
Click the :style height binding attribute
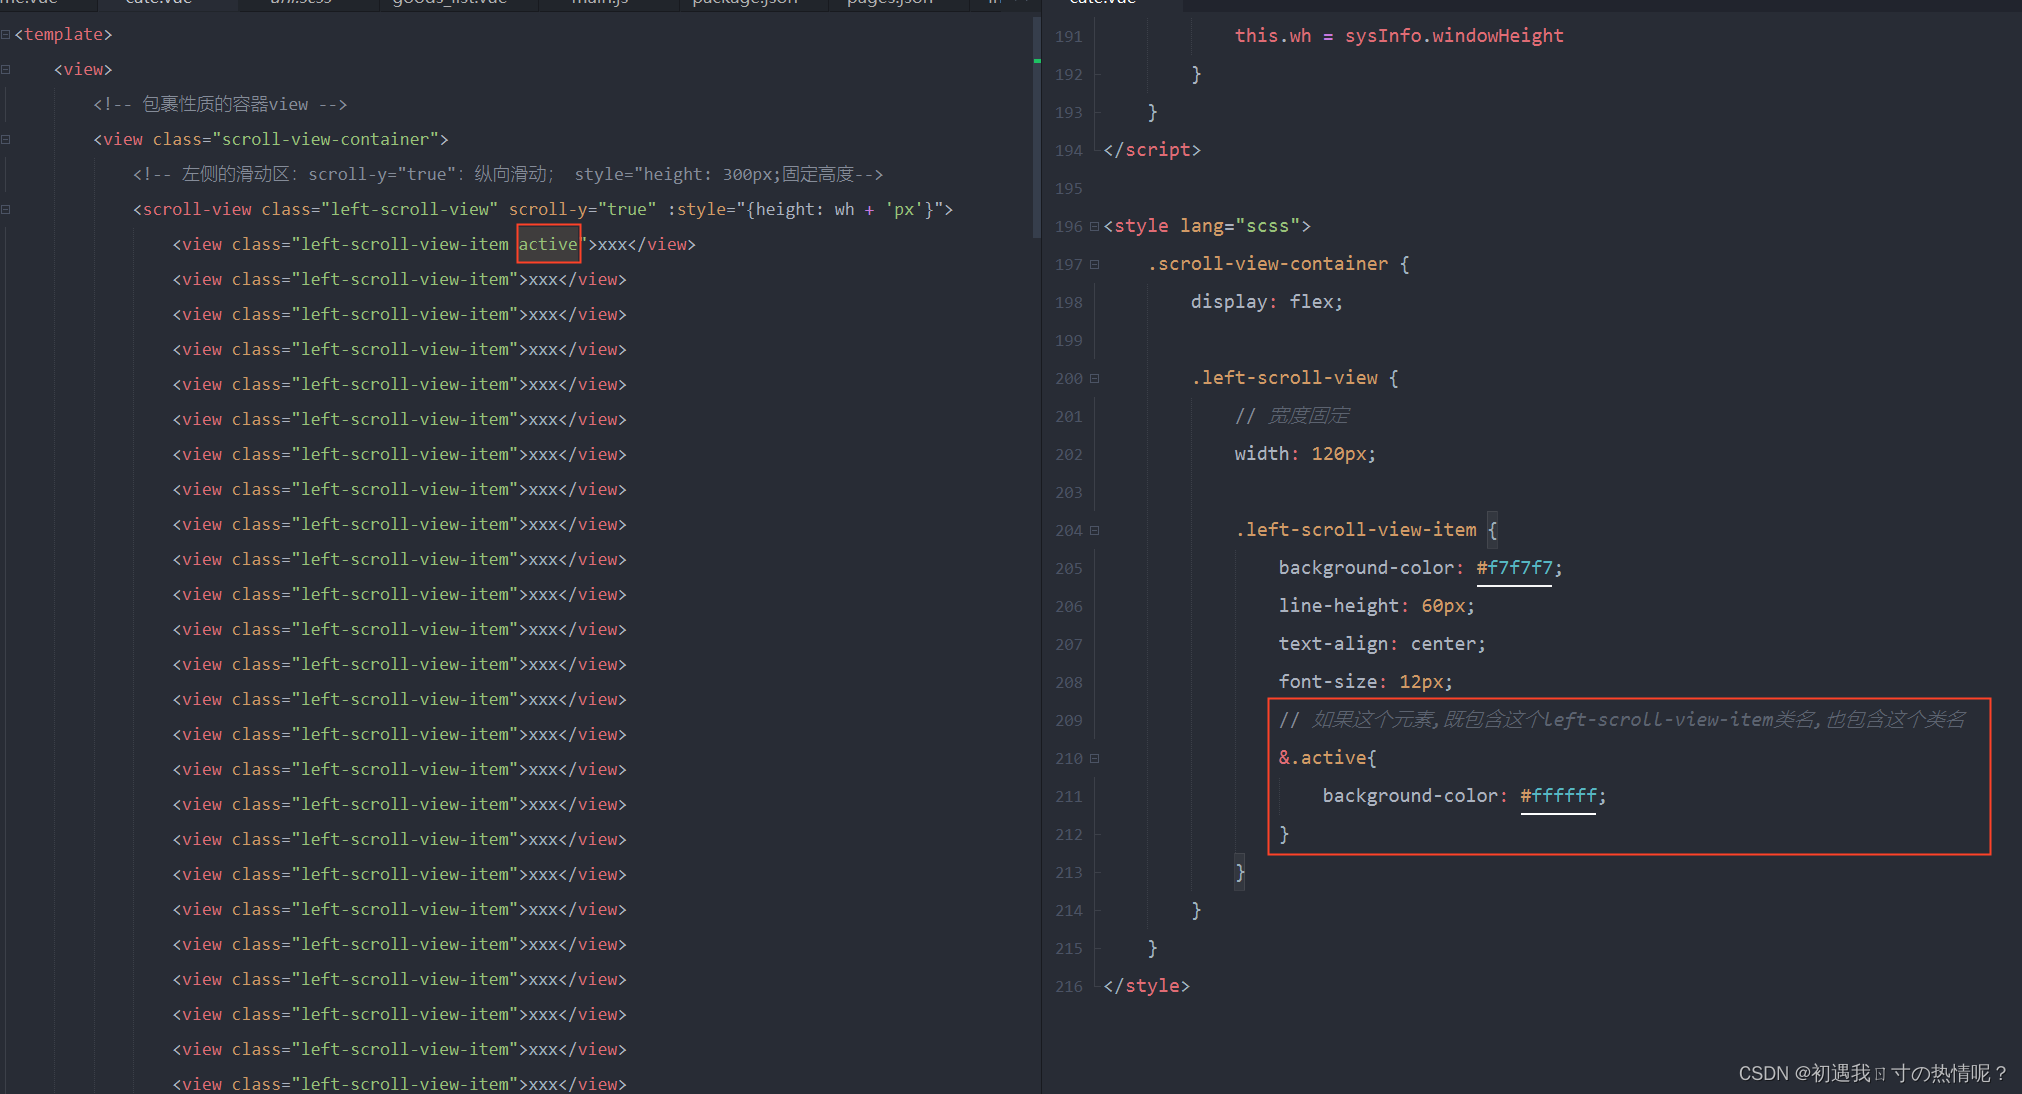coord(804,209)
